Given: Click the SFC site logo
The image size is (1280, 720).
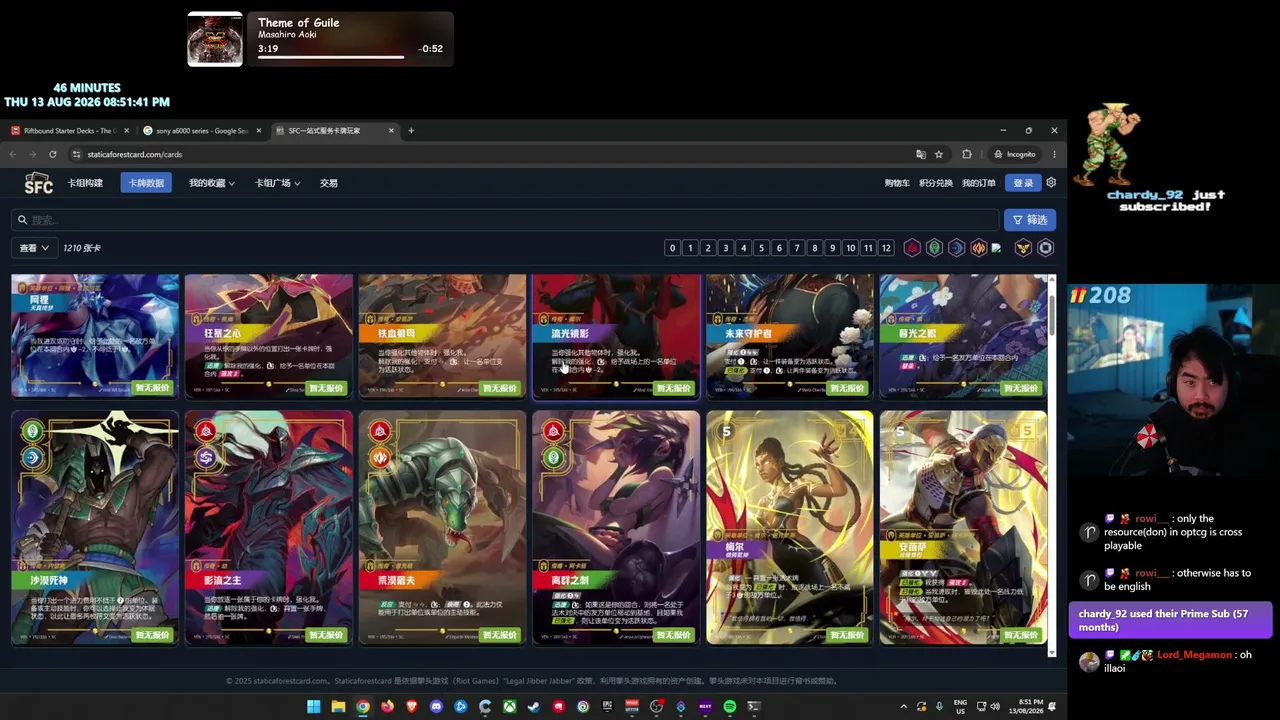Looking at the screenshot, I should click(x=38, y=183).
